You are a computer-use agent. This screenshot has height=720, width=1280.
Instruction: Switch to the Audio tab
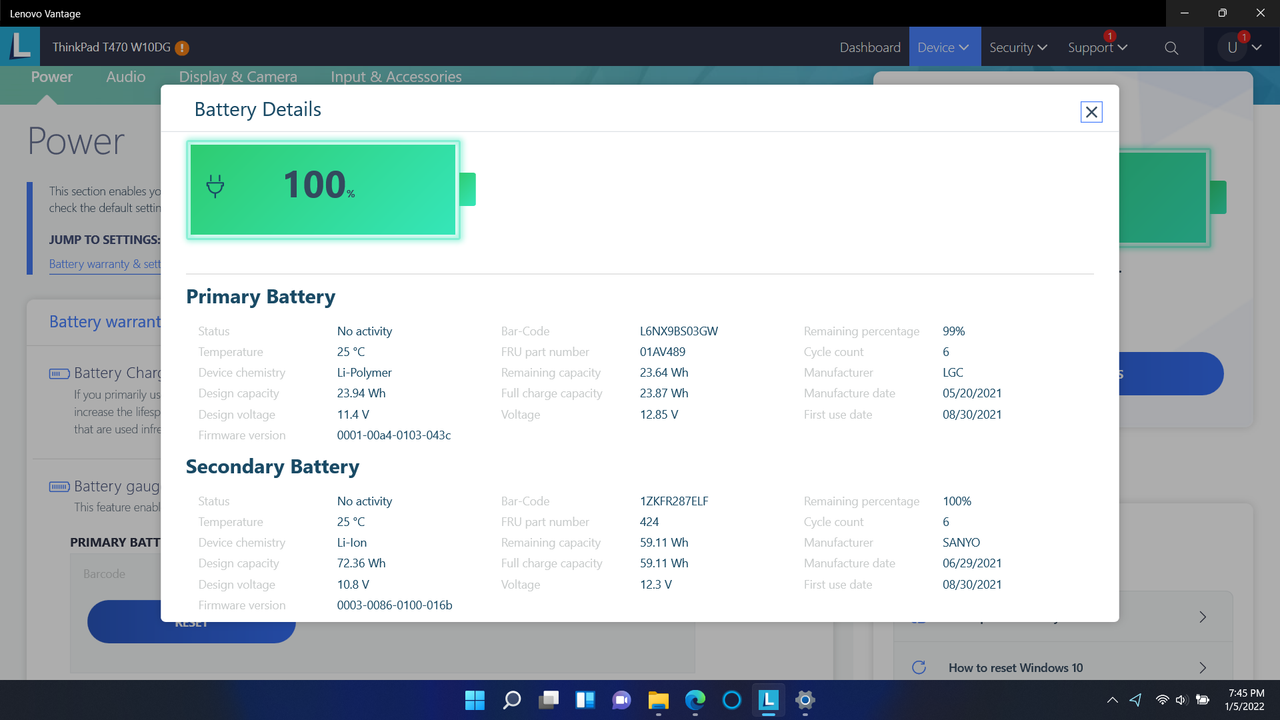point(126,76)
